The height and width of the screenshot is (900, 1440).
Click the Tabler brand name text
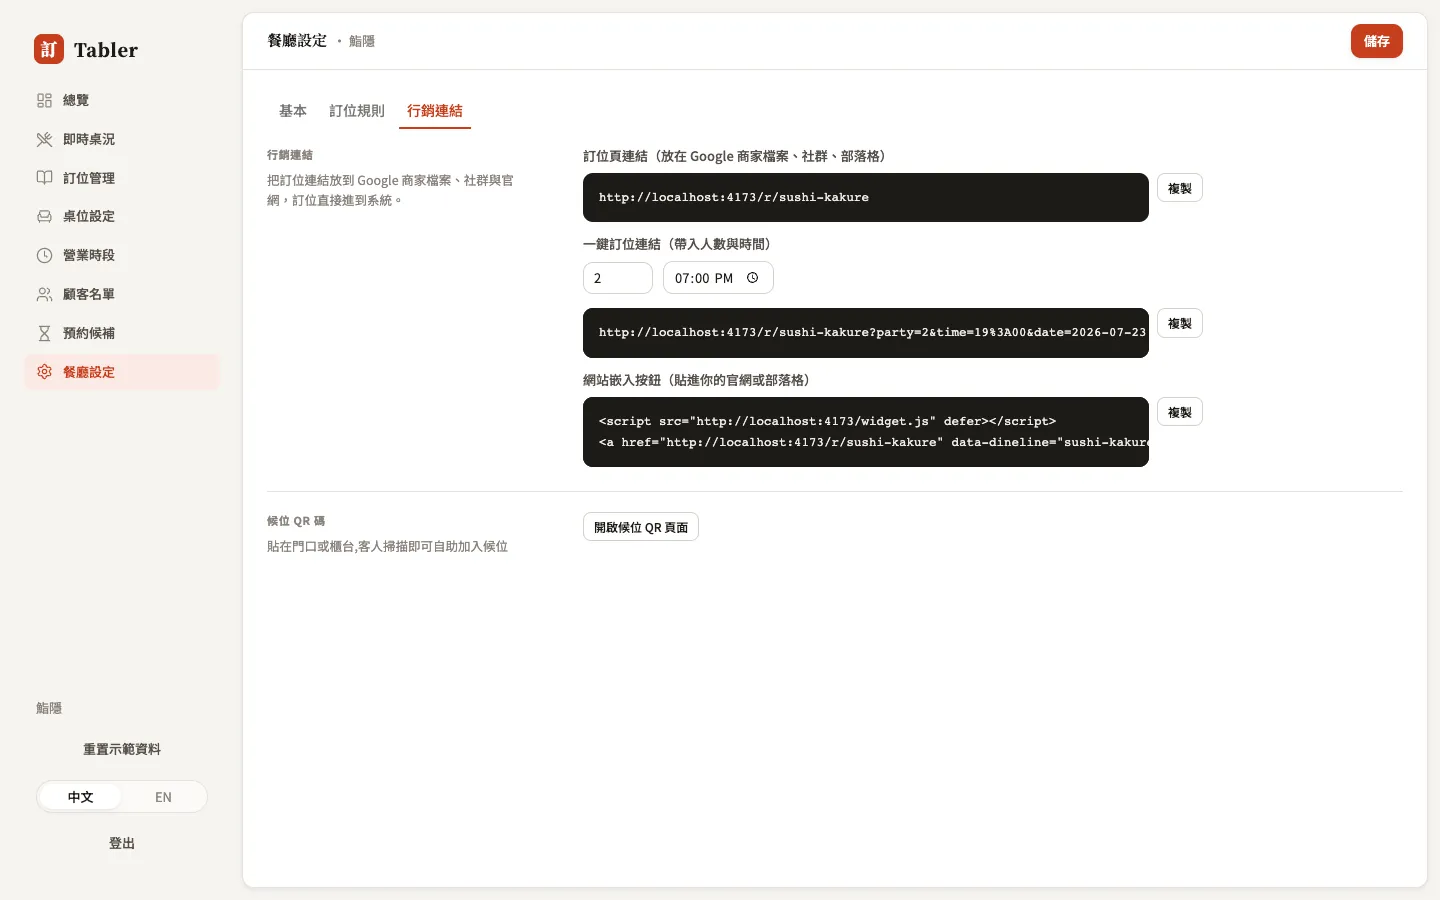tap(106, 50)
